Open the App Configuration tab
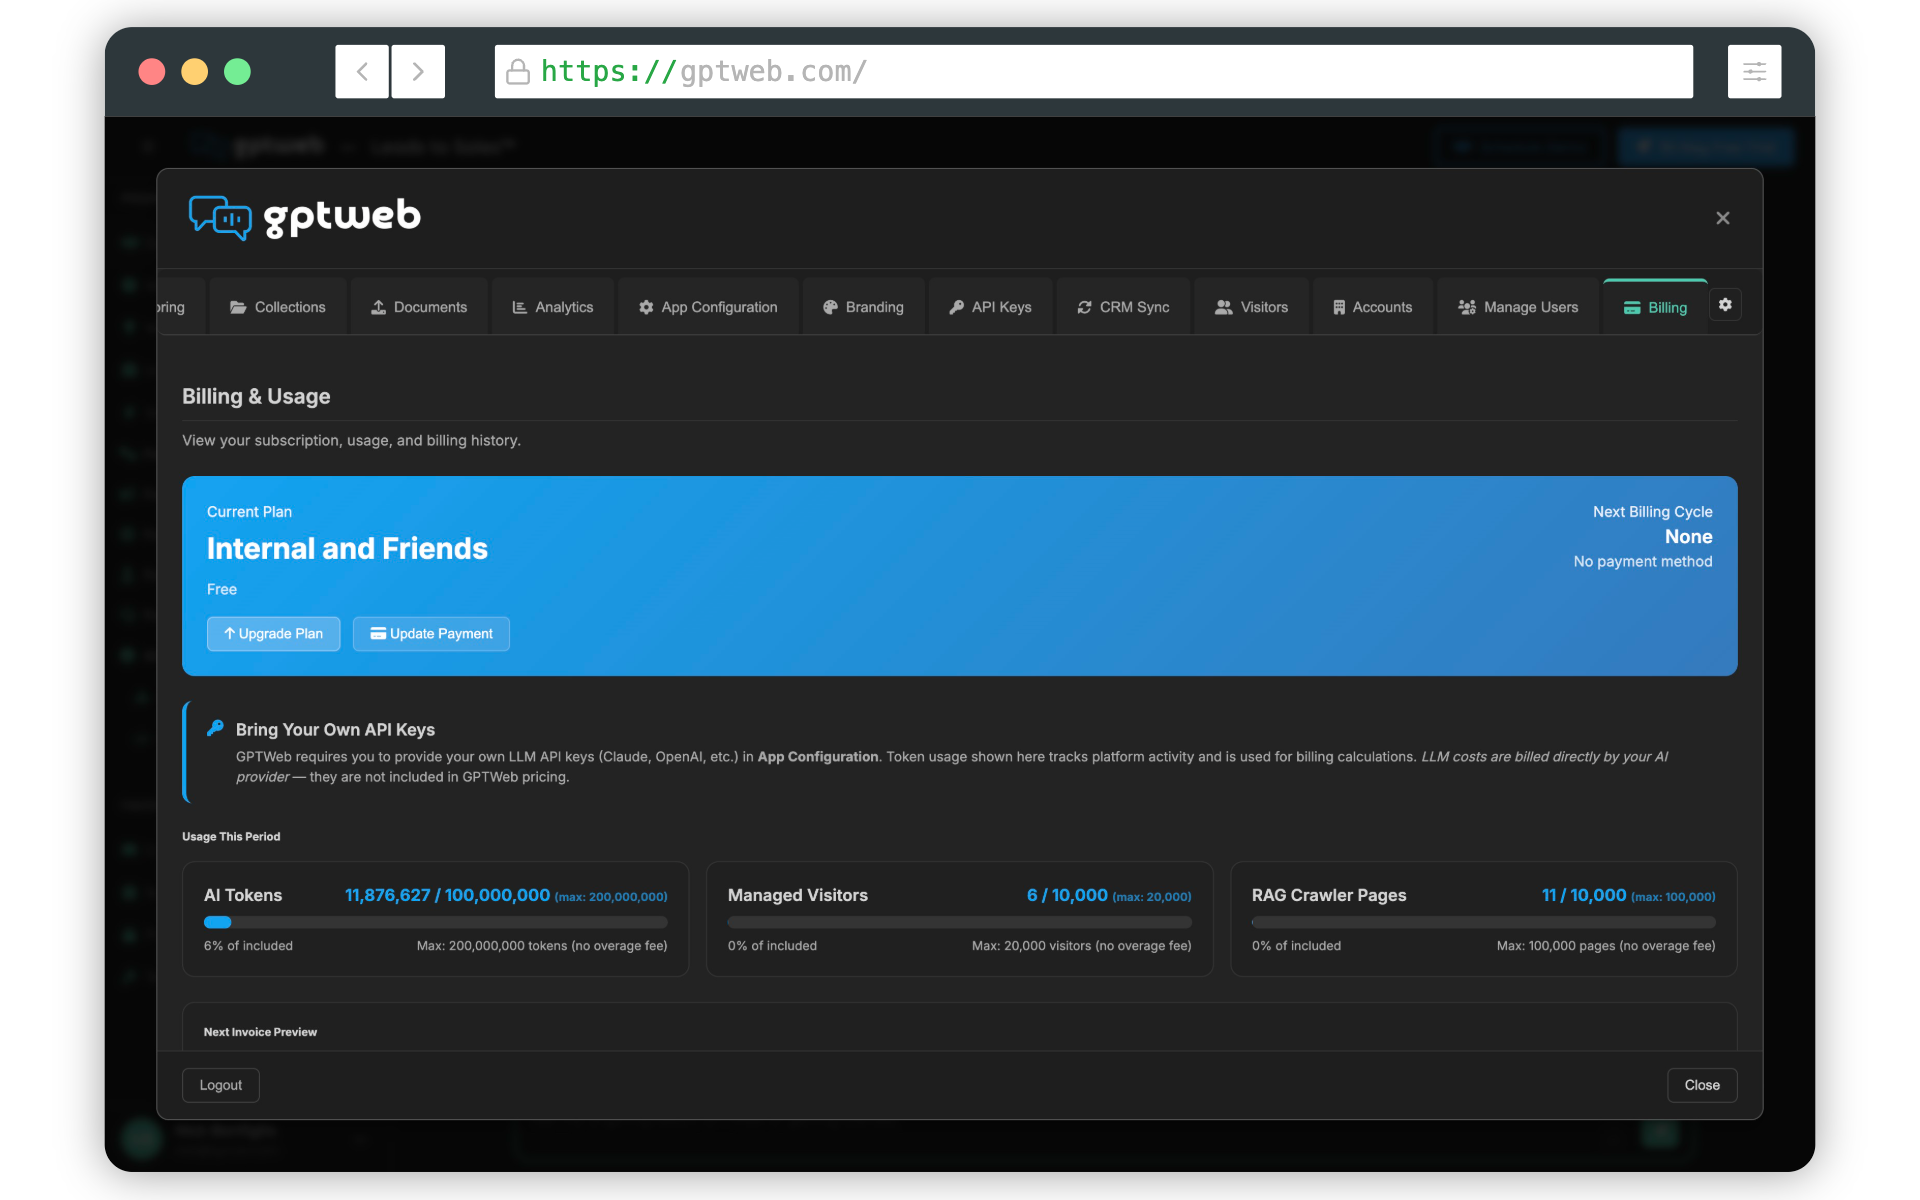The image size is (1920, 1200). (708, 307)
